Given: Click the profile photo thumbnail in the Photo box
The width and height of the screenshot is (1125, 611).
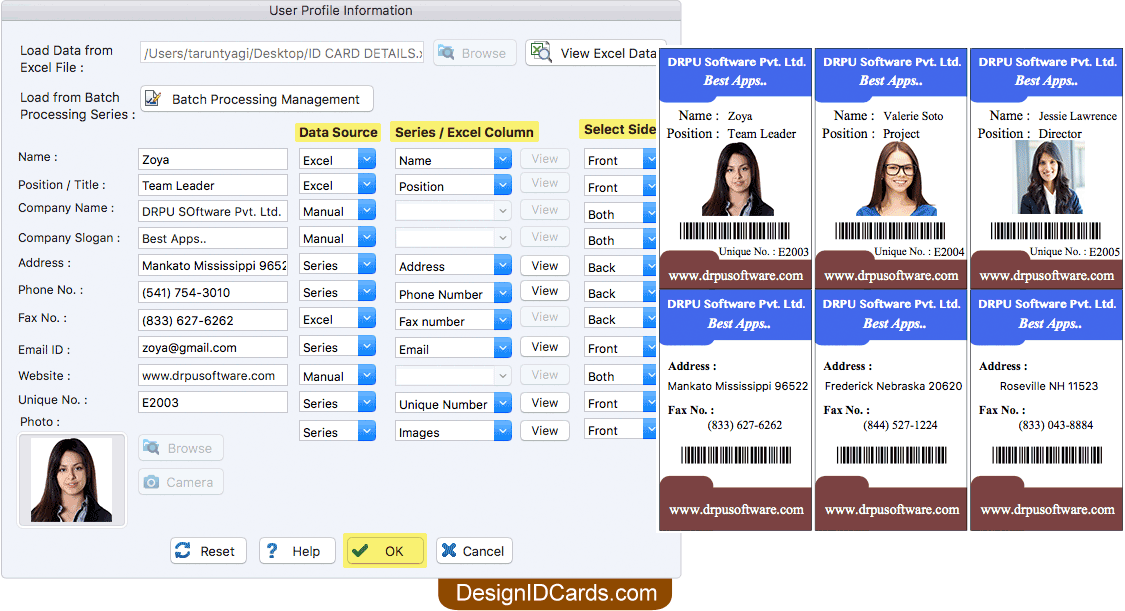Looking at the screenshot, I should [72, 479].
